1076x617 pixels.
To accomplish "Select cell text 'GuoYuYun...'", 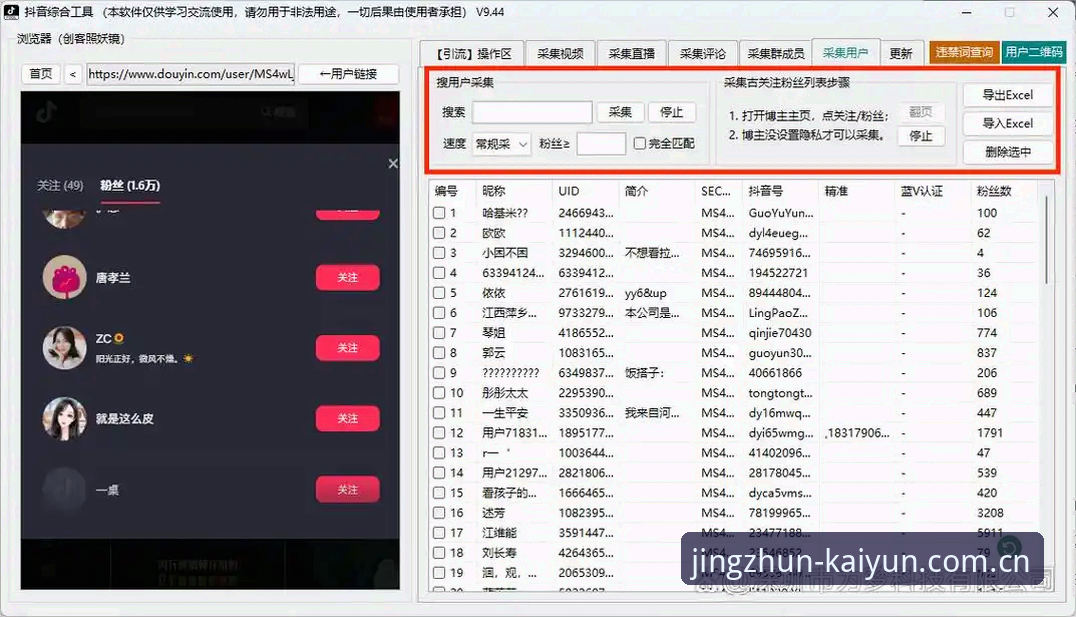I will (x=780, y=213).
